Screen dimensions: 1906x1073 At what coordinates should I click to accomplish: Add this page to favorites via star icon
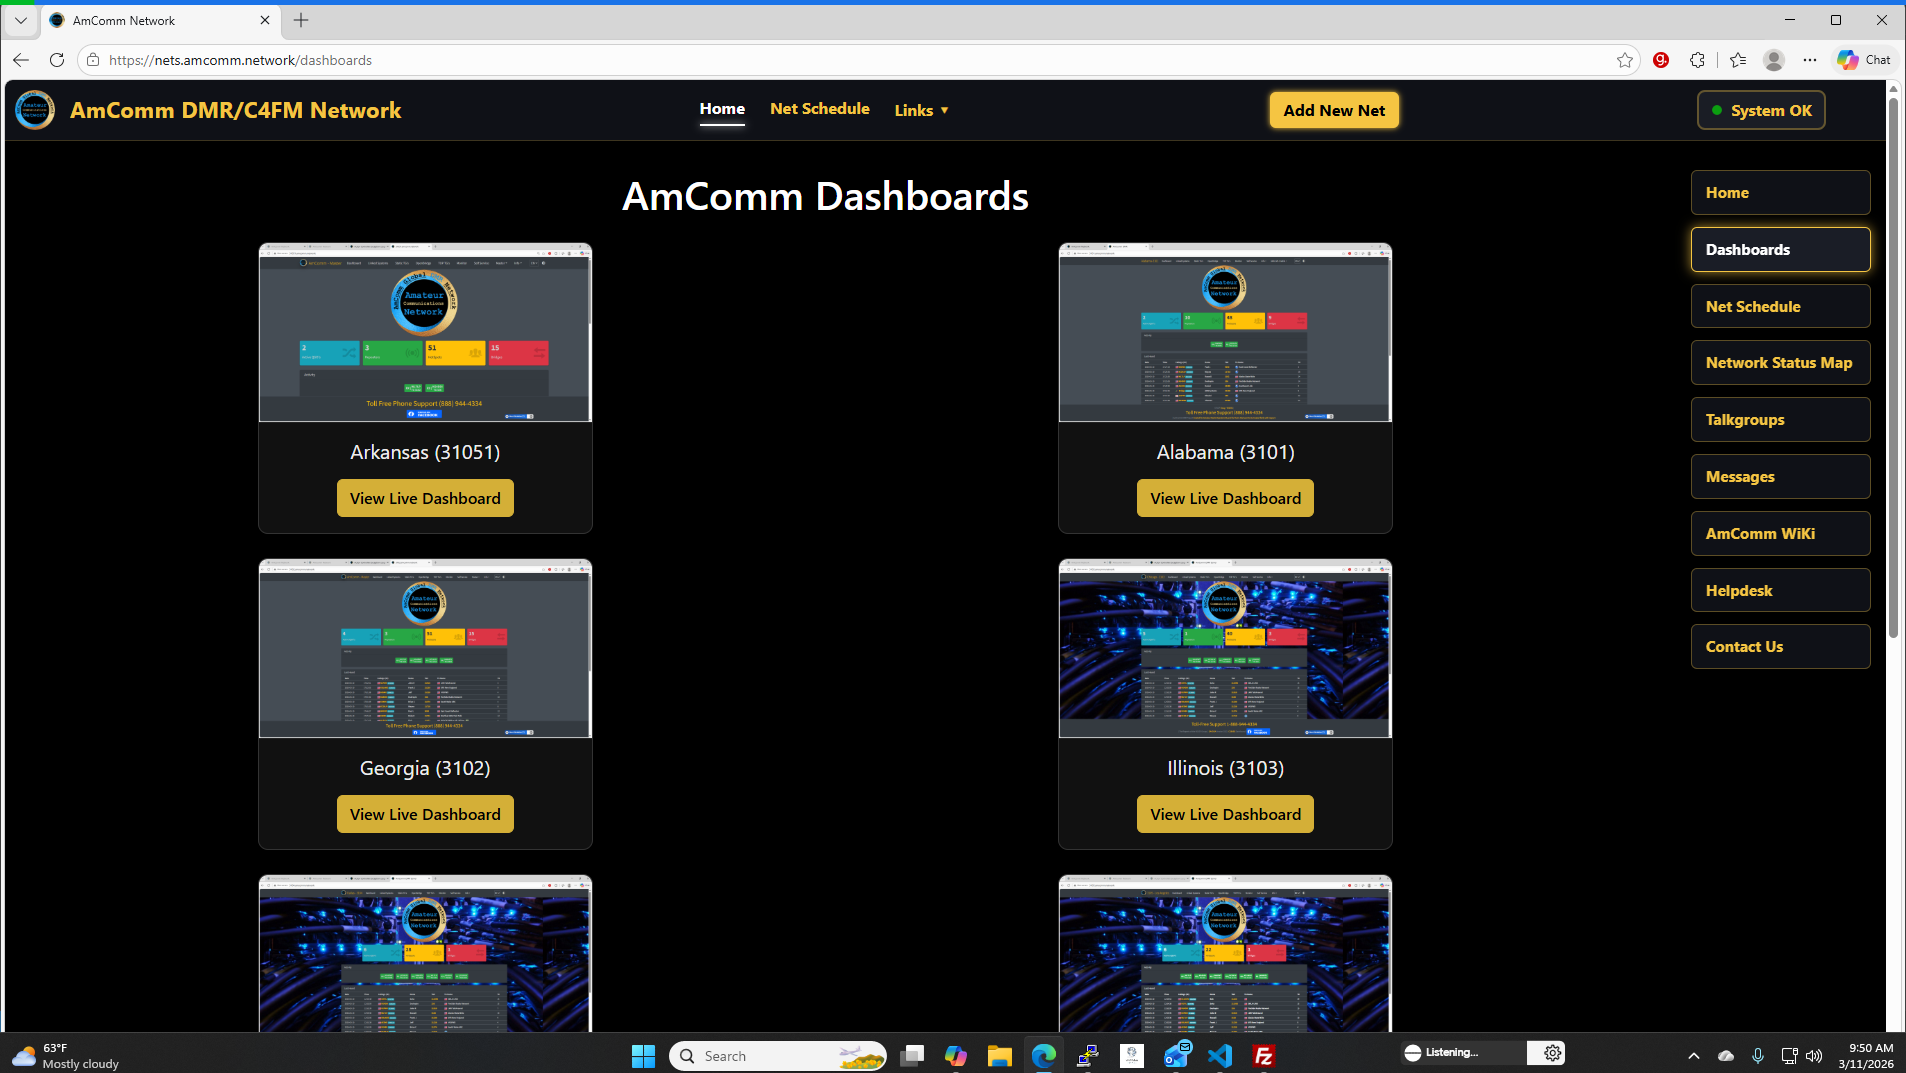tap(1625, 60)
